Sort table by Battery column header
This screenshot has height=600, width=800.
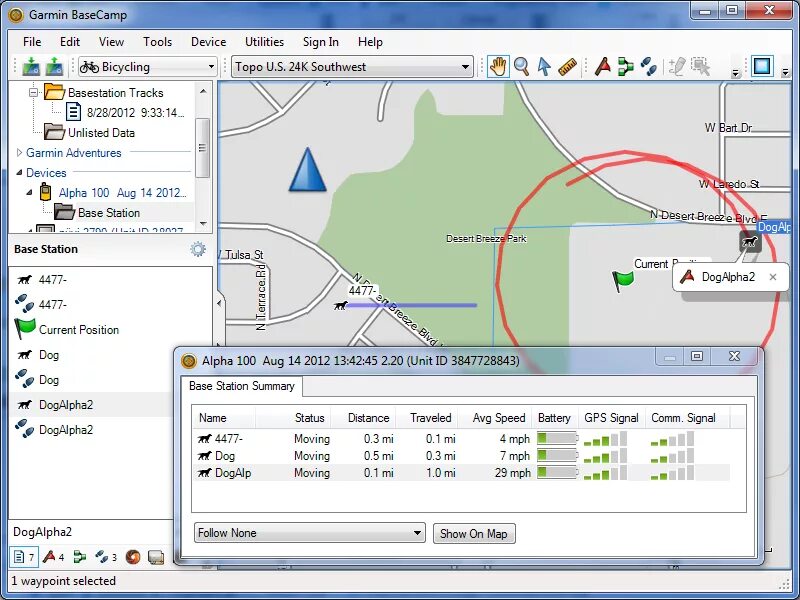[x=555, y=418]
